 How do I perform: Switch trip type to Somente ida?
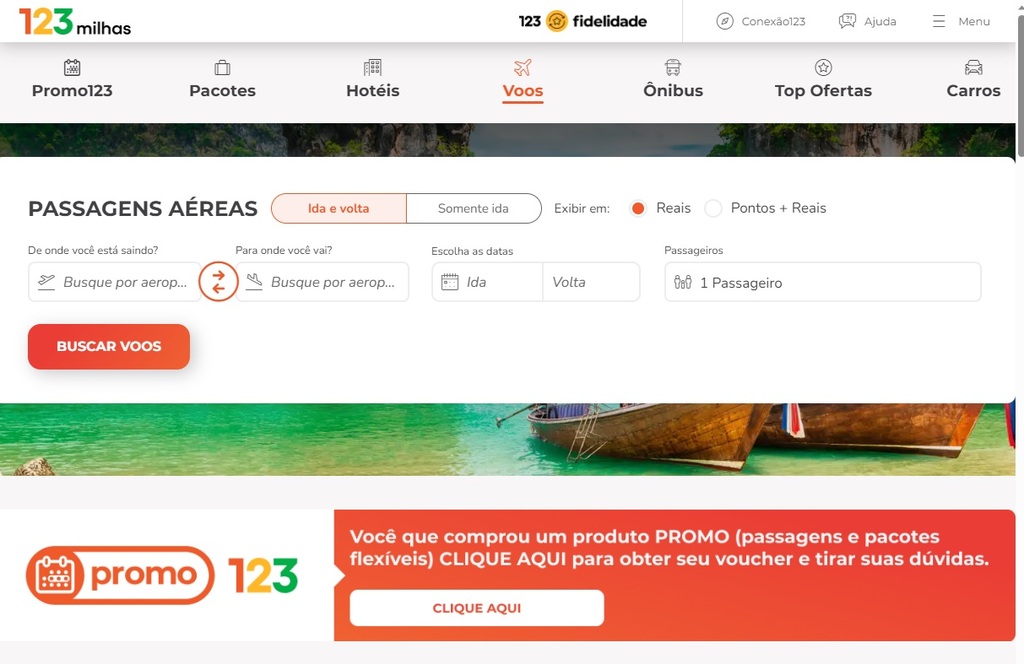(x=473, y=208)
